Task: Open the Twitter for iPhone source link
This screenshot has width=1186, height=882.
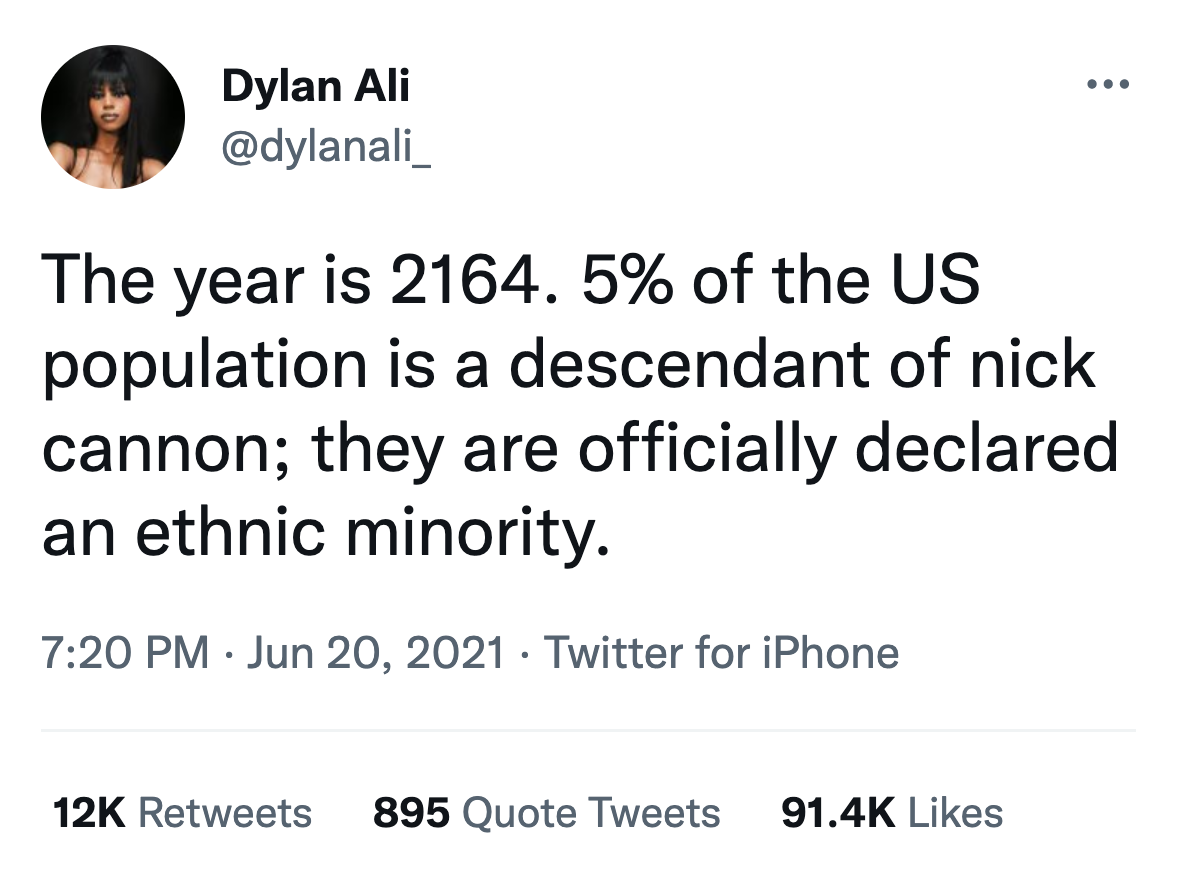Action: [720, 653]
